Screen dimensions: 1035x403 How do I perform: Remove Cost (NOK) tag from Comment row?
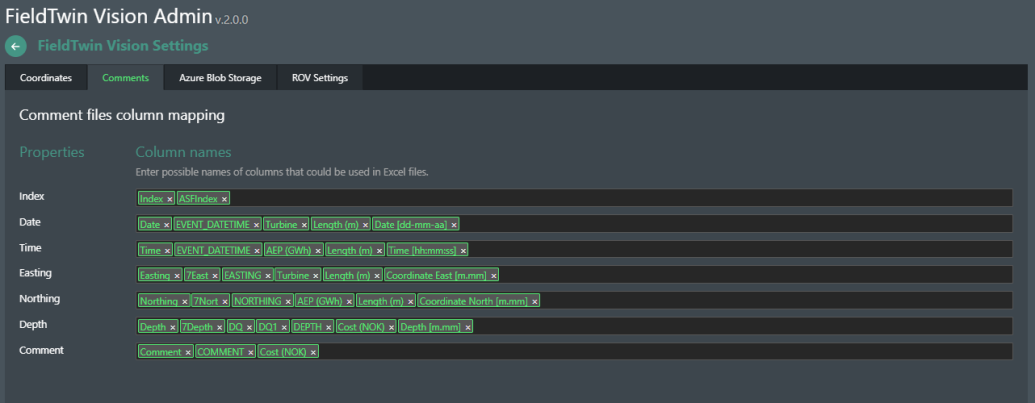coord(313,352)
